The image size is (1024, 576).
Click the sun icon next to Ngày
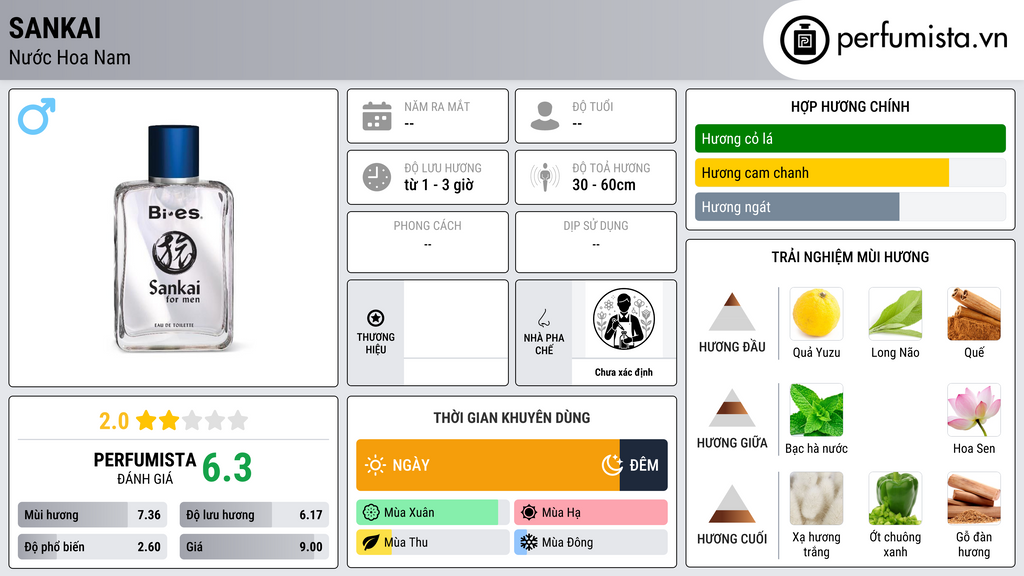[x=375, y=465]
